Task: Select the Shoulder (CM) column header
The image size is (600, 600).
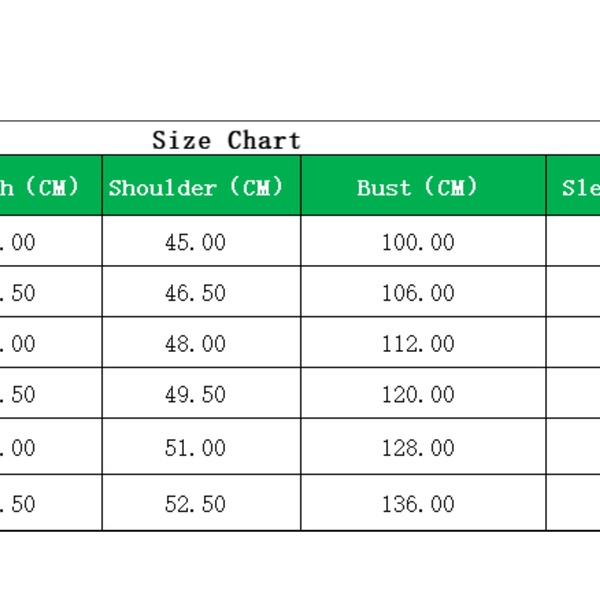Action: point(196,187)
